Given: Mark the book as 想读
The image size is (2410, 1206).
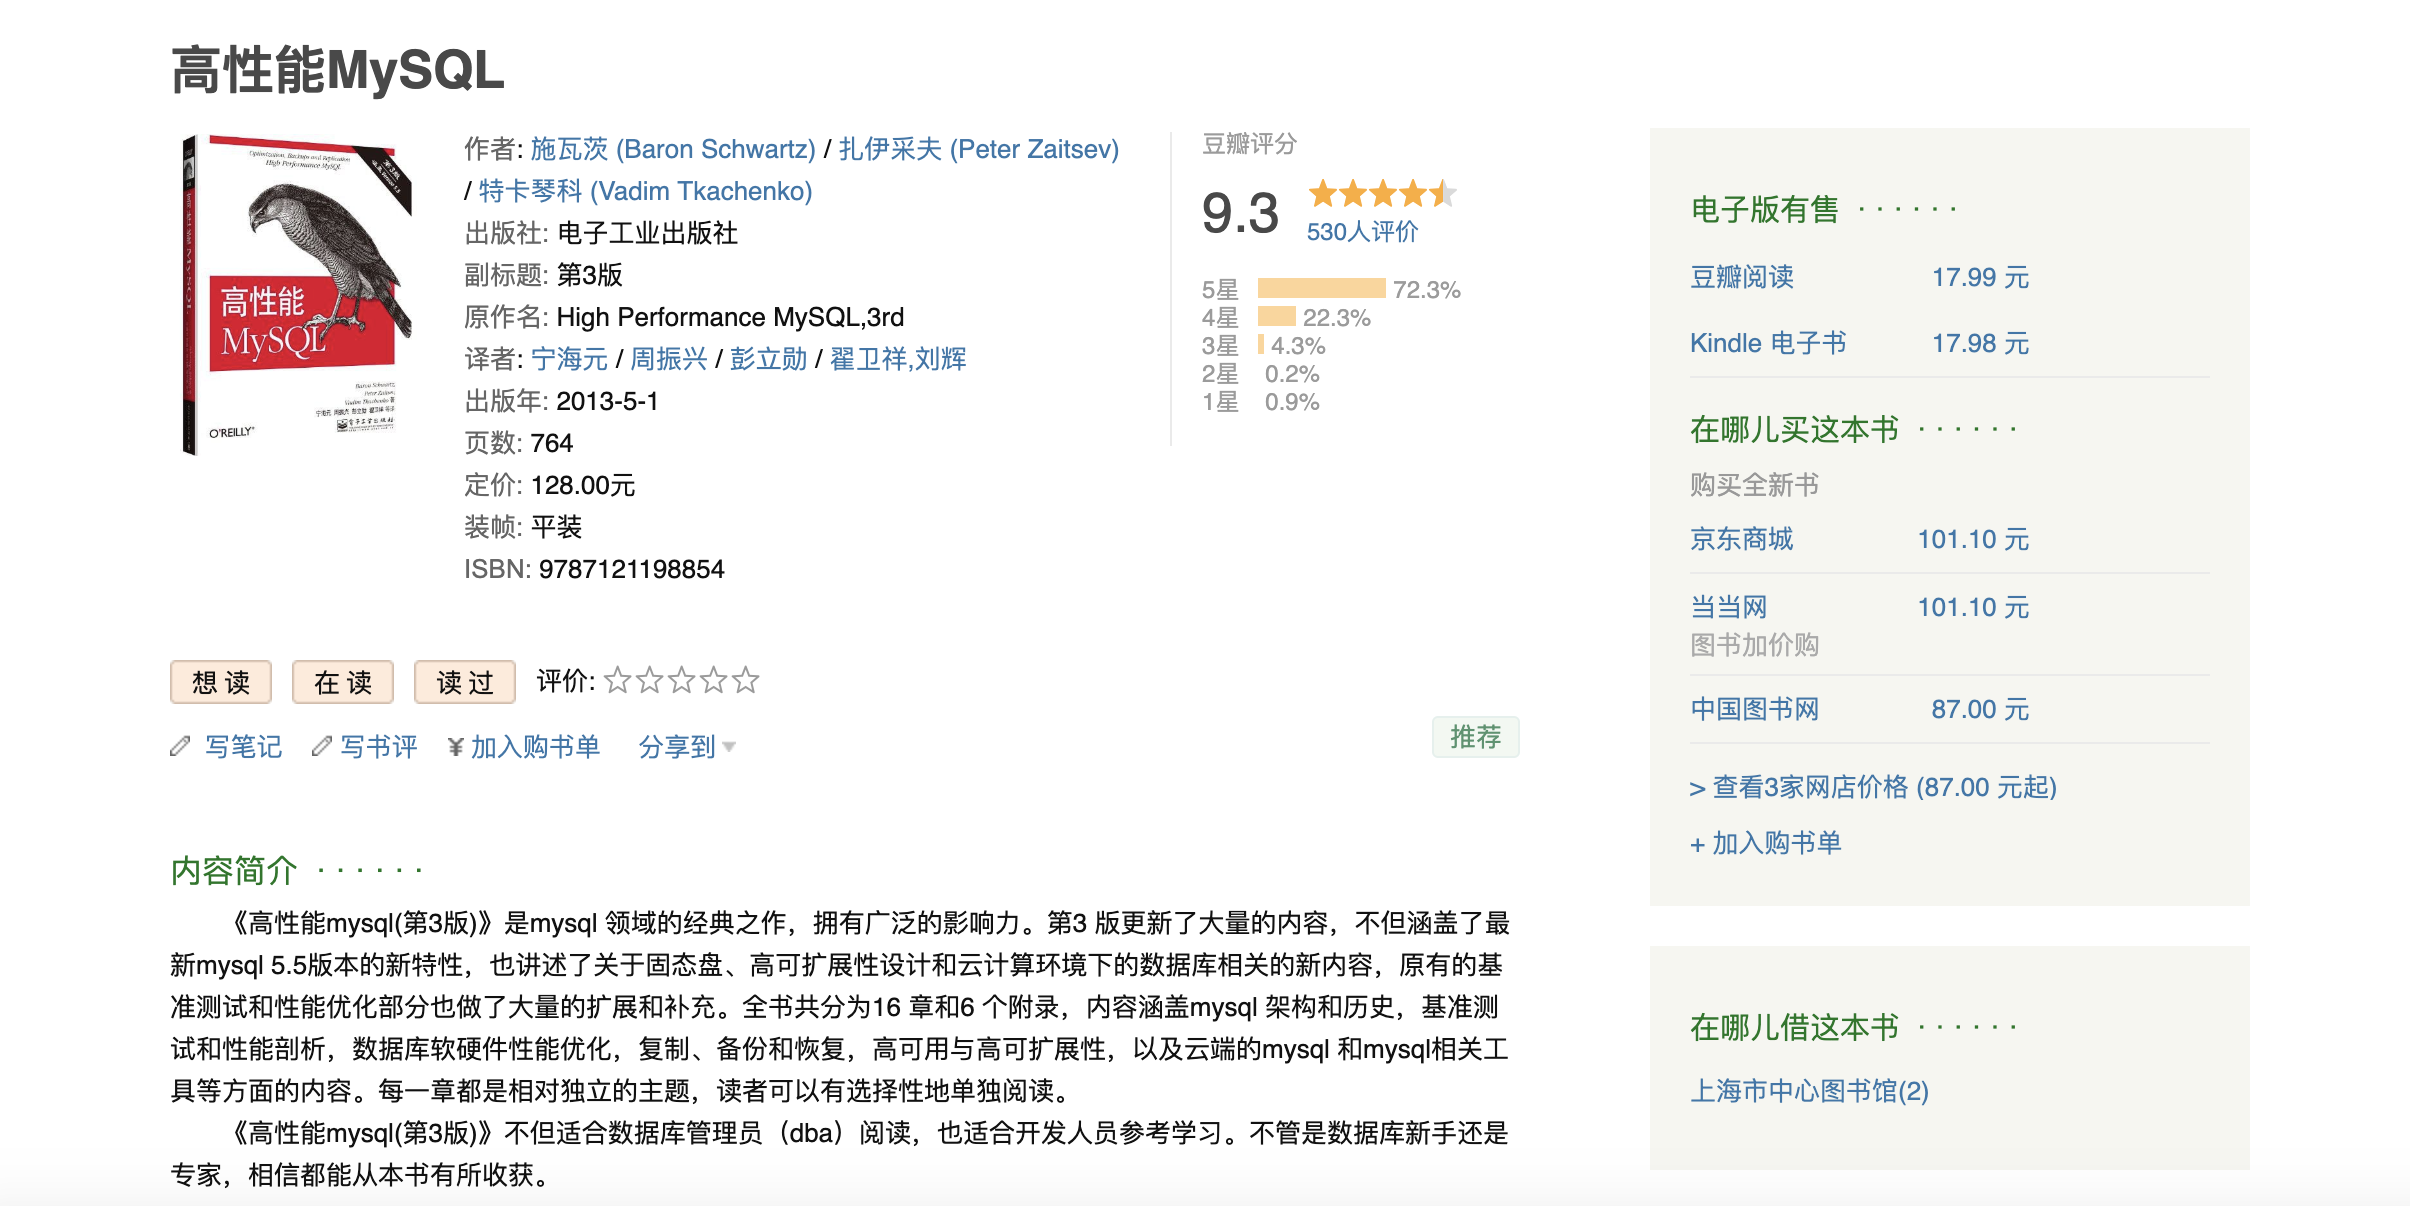Looking at the screenshot, I should 221,682.
